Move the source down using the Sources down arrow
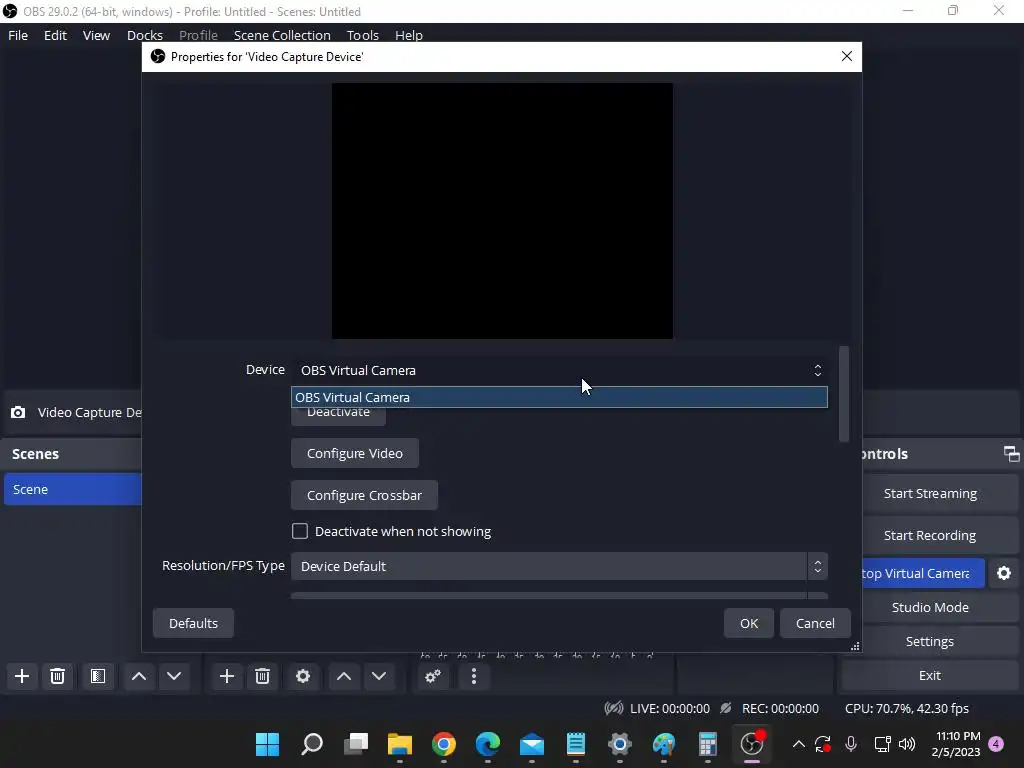This screenshot has height=768, width=1024. click(x=379, y=676)
